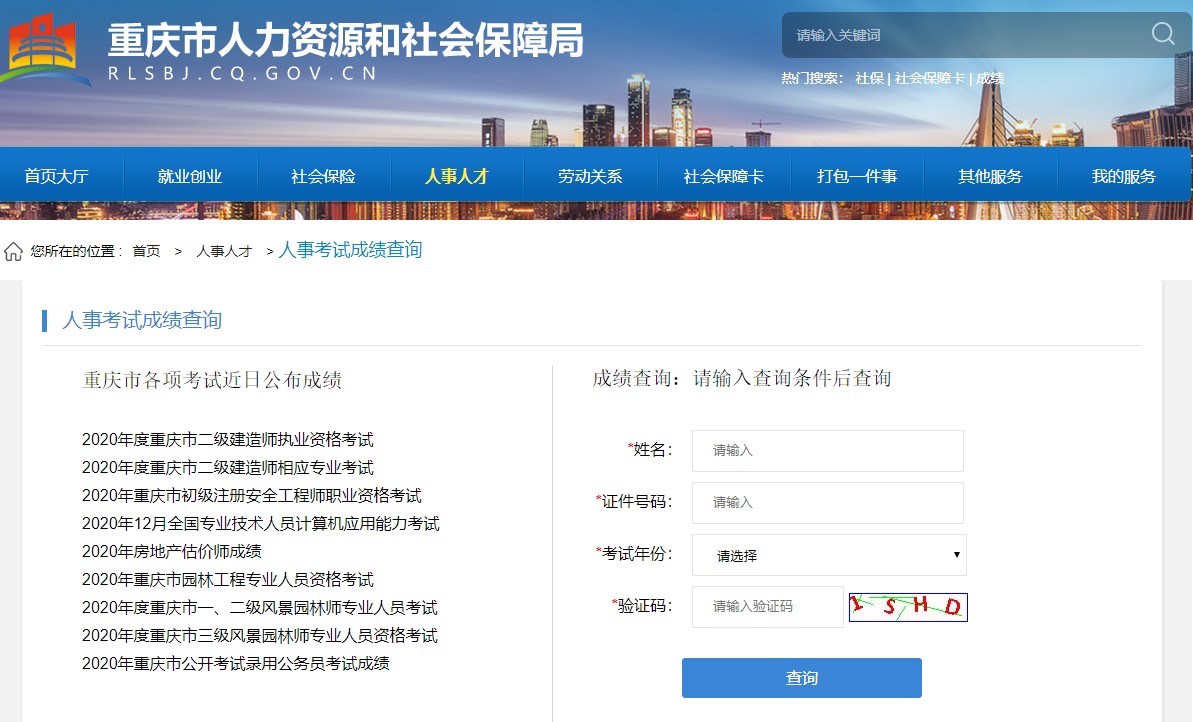
Task: Open the 劳动关系 navigation menu
Action: click(590, 175)
